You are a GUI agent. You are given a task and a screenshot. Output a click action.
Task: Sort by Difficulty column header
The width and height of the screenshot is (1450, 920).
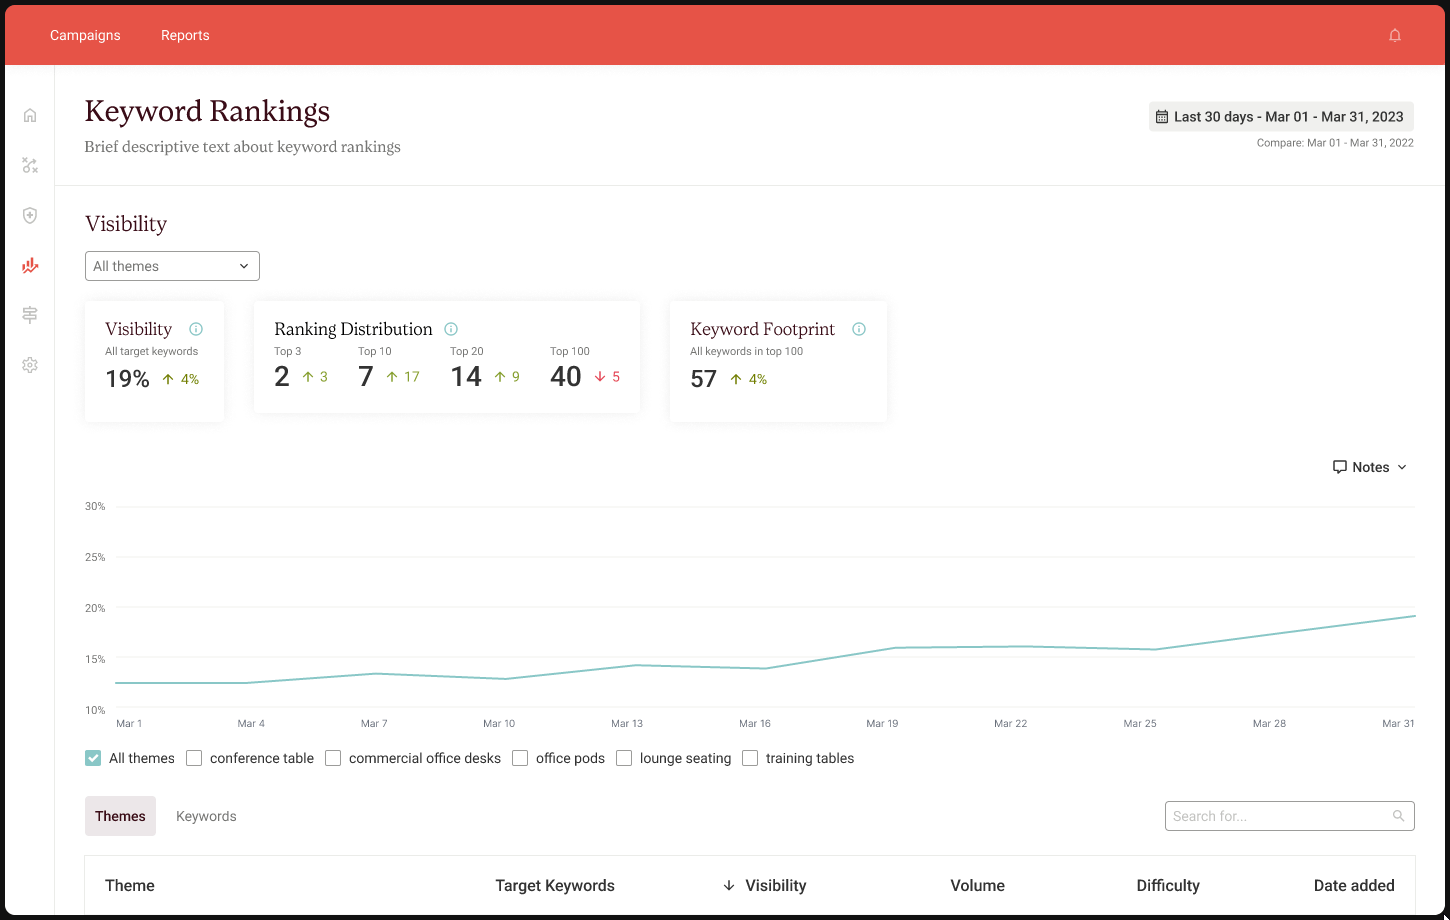(1168, 885)
